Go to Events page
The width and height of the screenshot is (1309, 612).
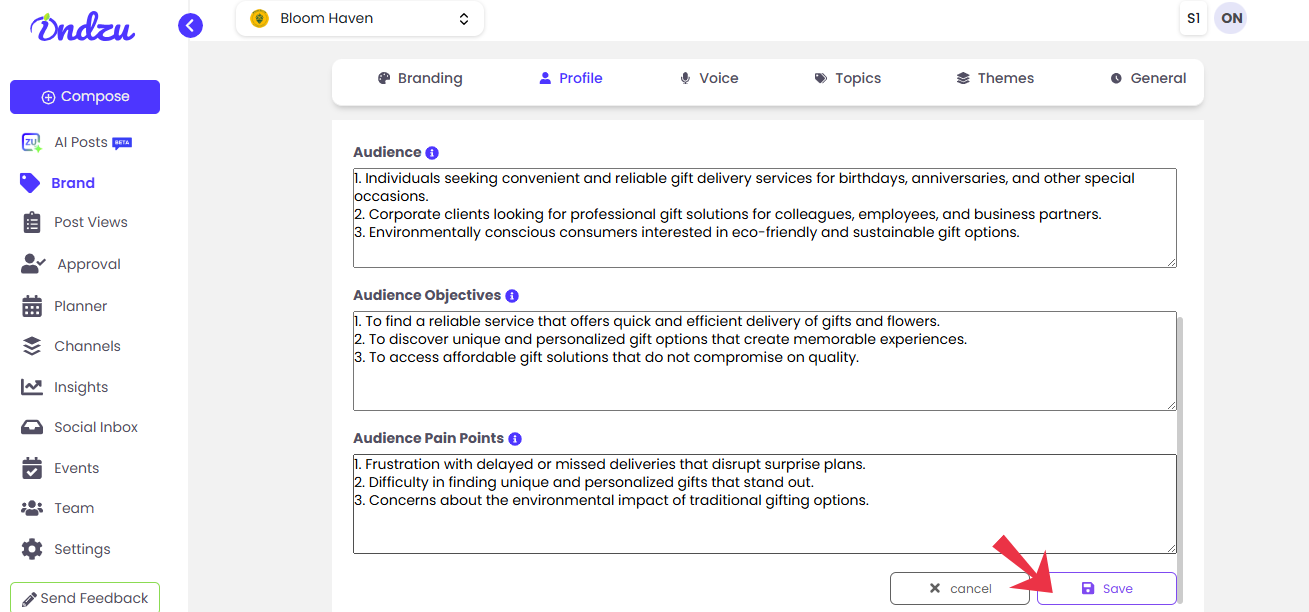click(77, 468)
